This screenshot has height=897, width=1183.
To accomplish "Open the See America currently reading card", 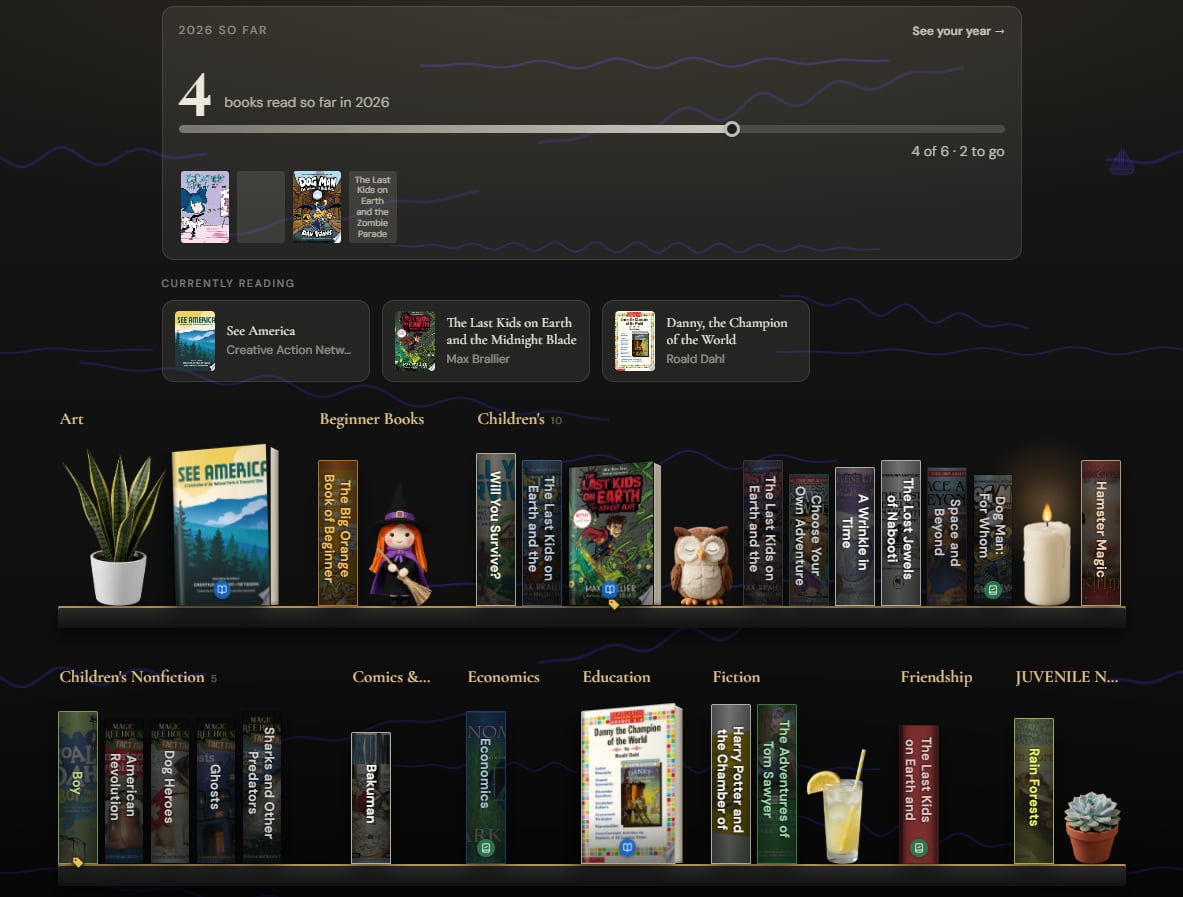I will 266,341.
